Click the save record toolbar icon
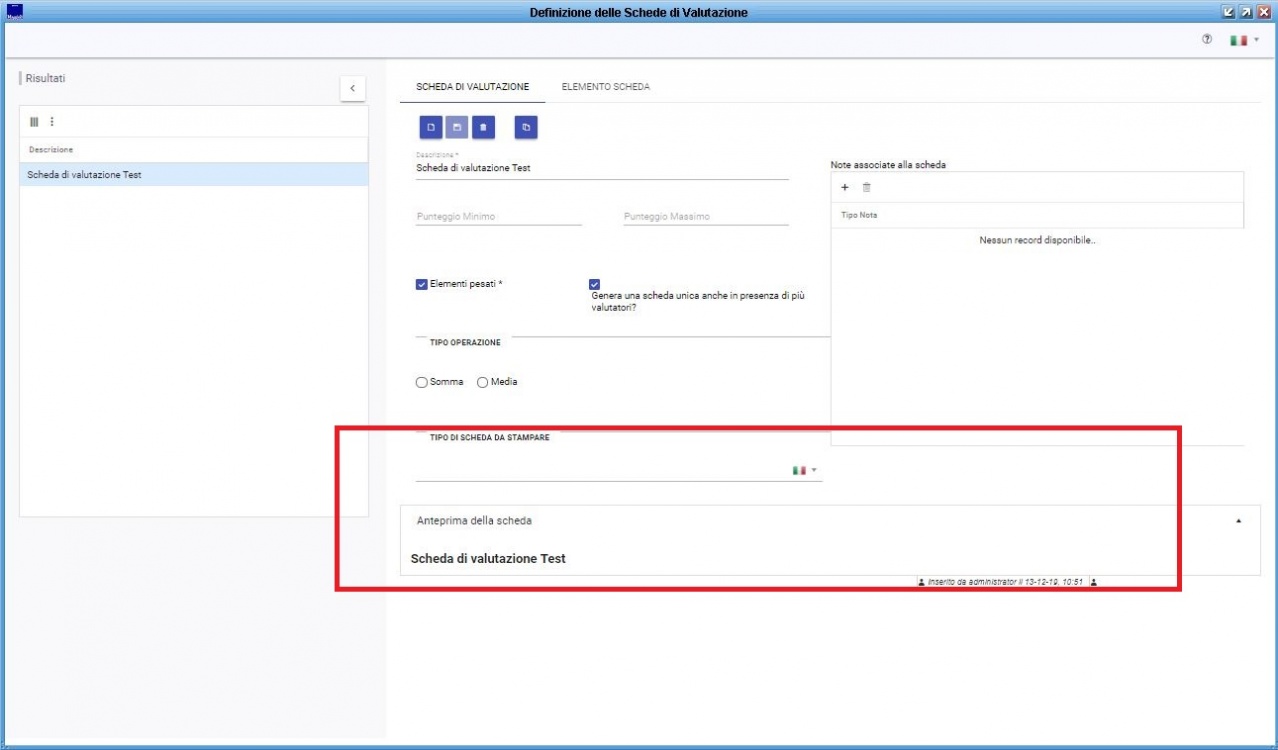 click(x=456, y=128)
